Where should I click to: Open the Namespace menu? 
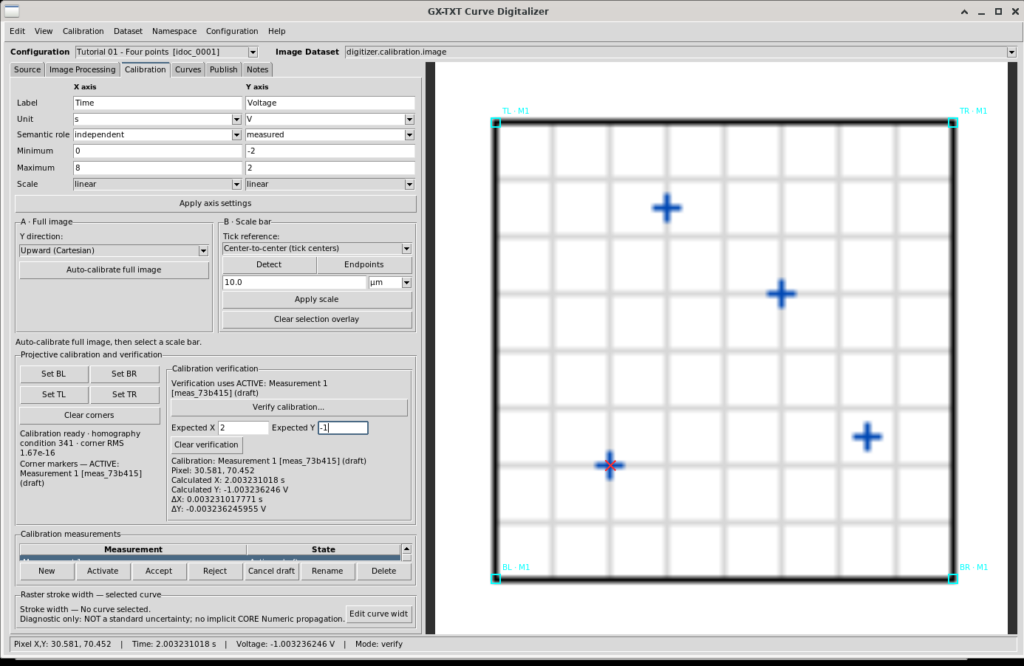point(174,31)
